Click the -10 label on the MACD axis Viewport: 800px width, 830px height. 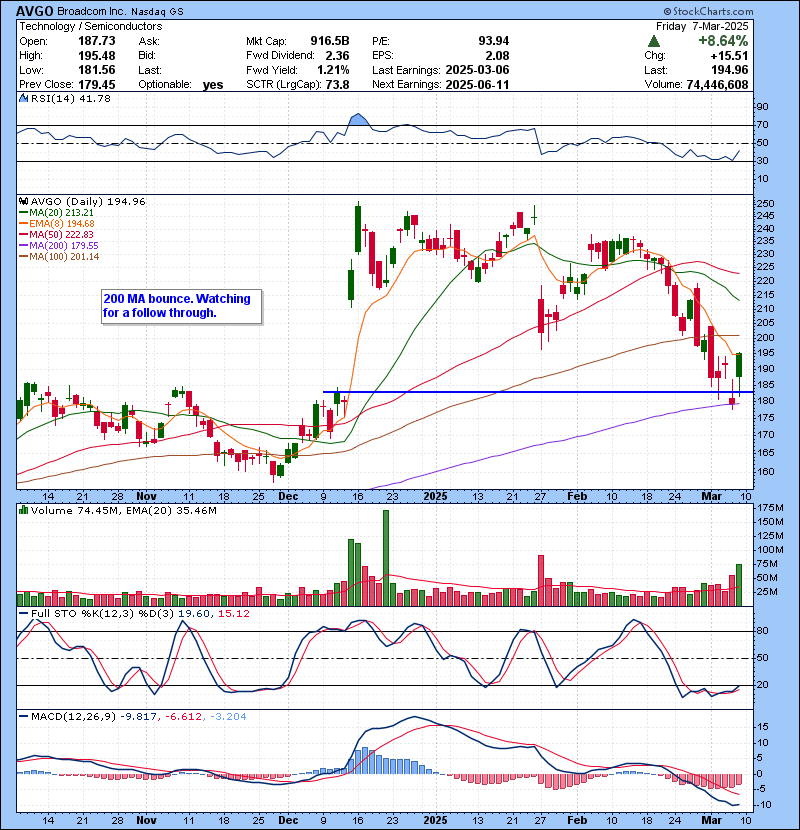point(763,805)
